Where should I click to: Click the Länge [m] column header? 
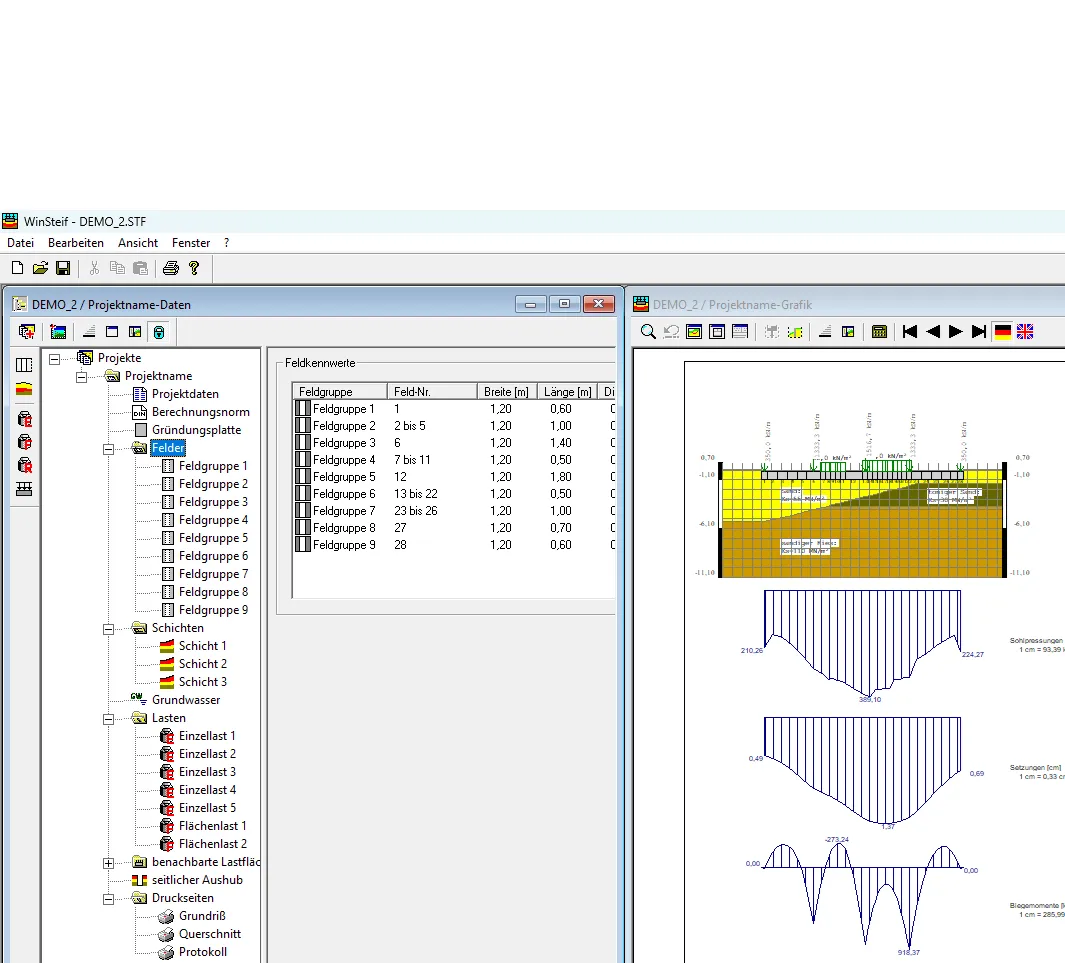(568, 391)
